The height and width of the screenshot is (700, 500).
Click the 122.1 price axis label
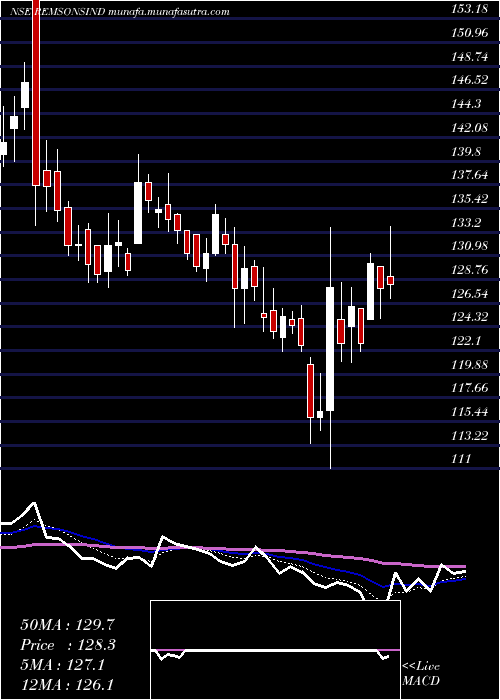[x=467, y=341]
